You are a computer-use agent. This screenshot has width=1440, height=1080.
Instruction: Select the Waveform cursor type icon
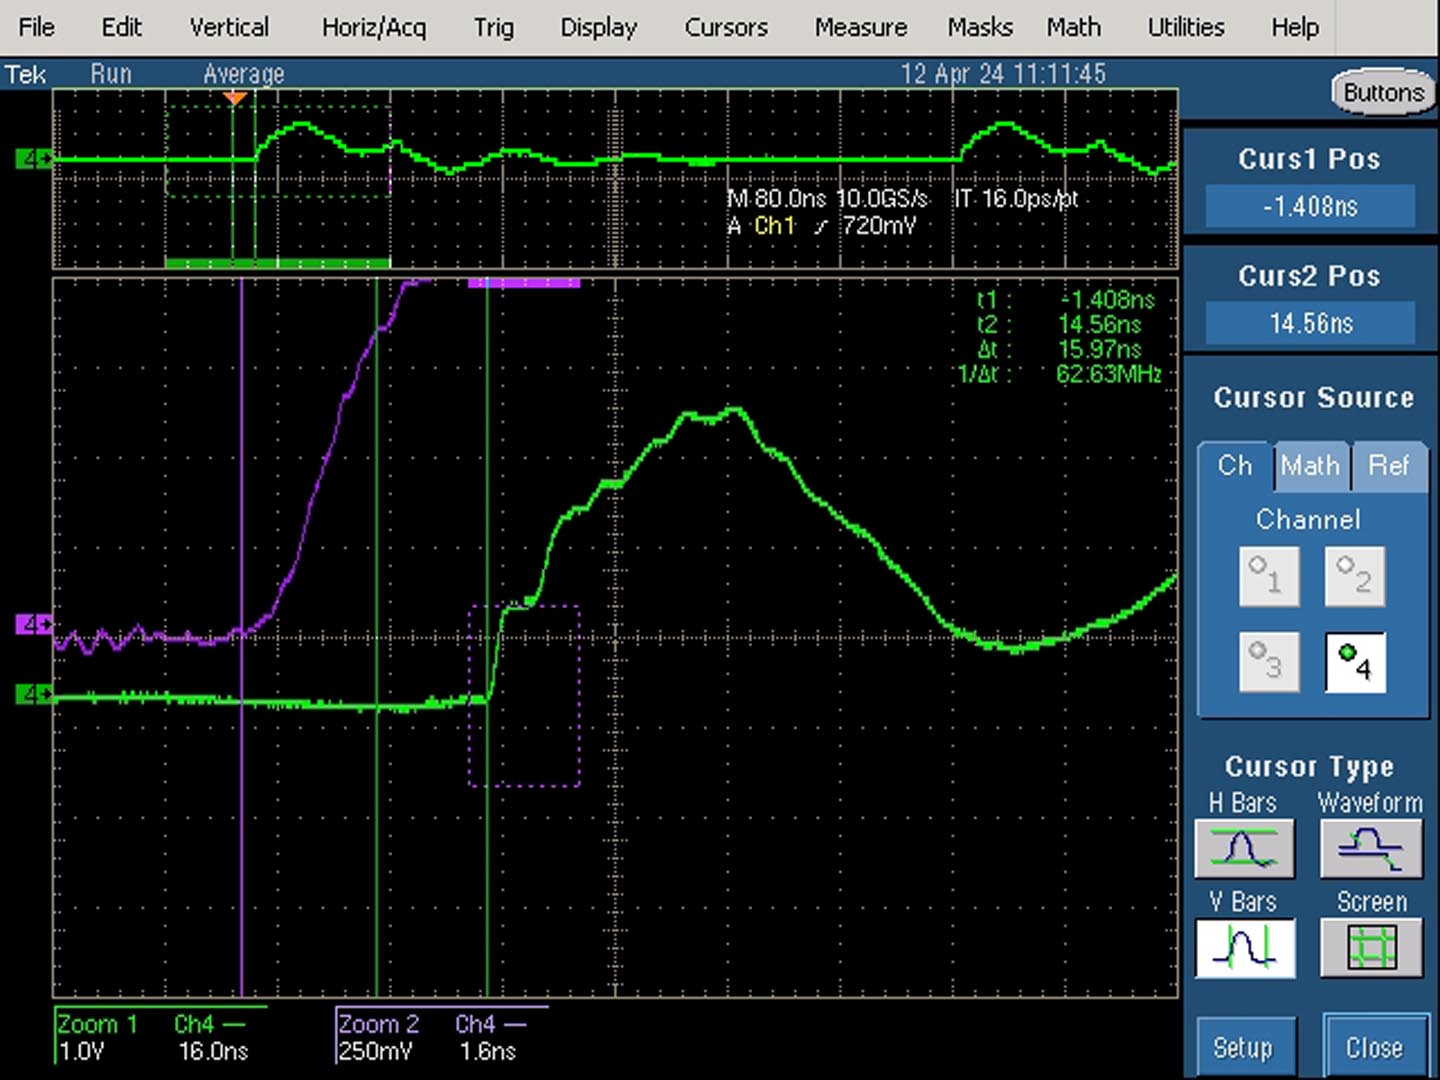[x=1371, y=848]
